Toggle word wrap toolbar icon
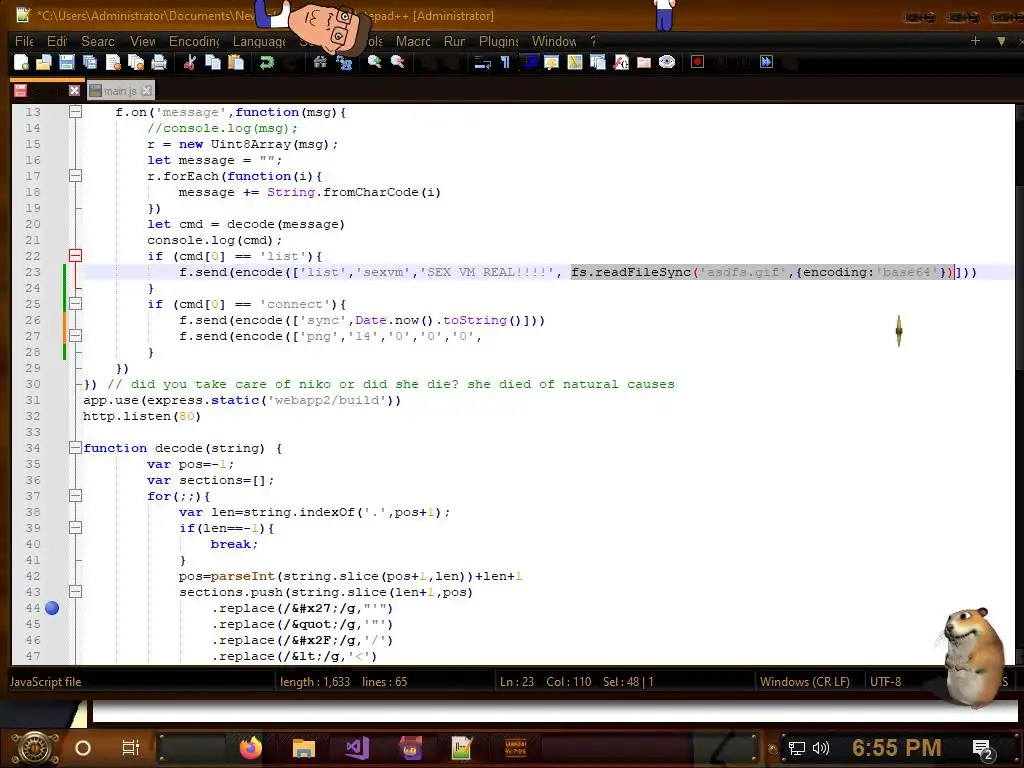 [x=483, y=63]
